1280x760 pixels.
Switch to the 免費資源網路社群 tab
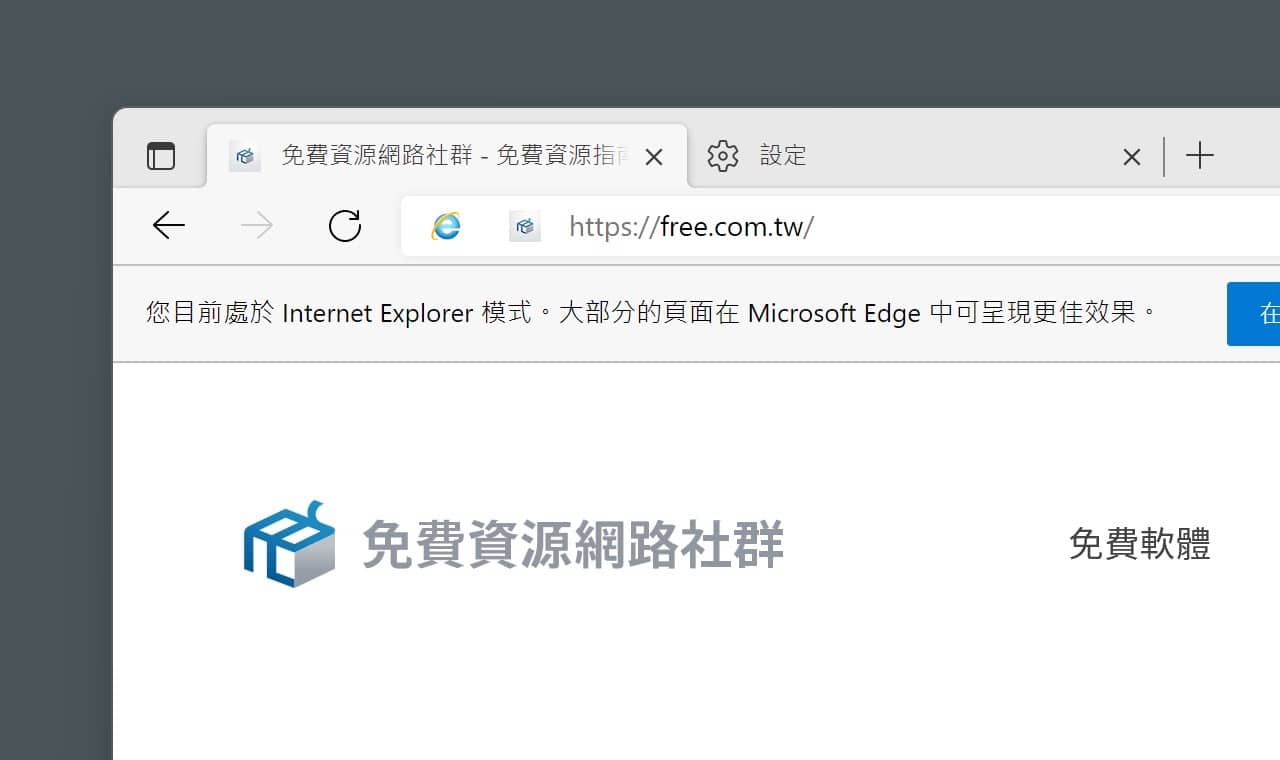(x=447, y=156)
